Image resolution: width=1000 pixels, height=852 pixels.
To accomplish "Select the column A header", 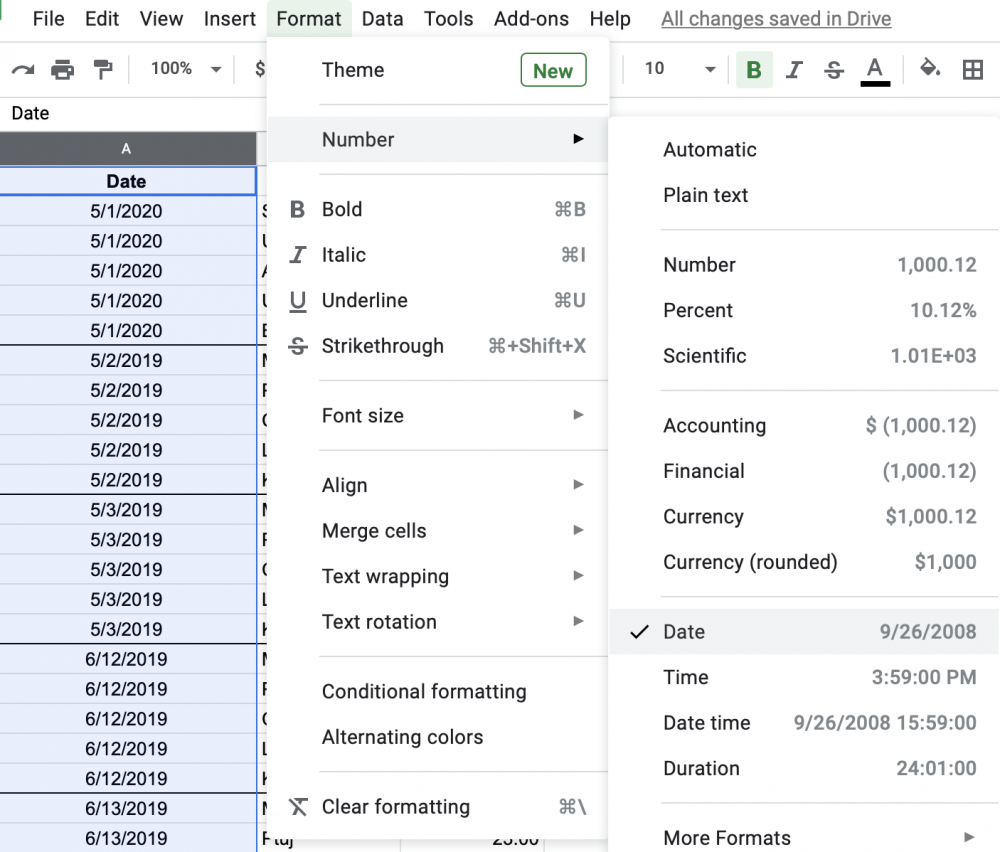I will click(126, 147).
